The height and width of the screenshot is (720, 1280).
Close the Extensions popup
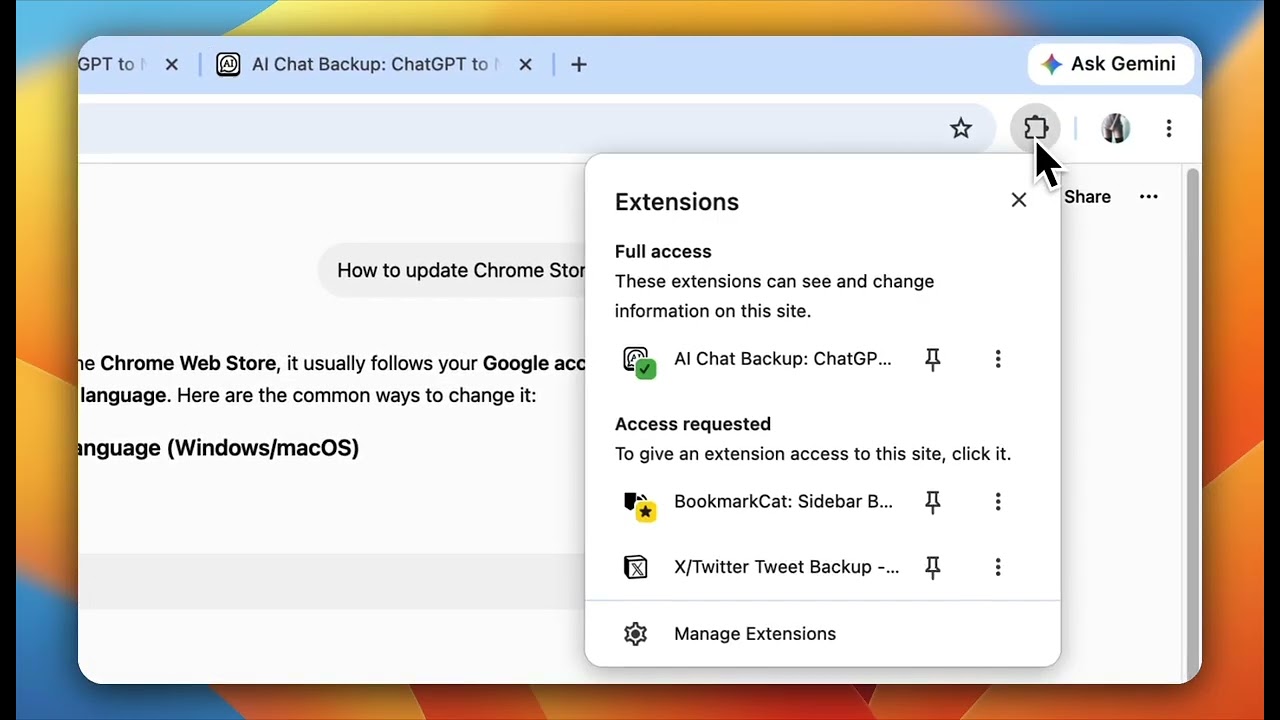coord(1019,200)
